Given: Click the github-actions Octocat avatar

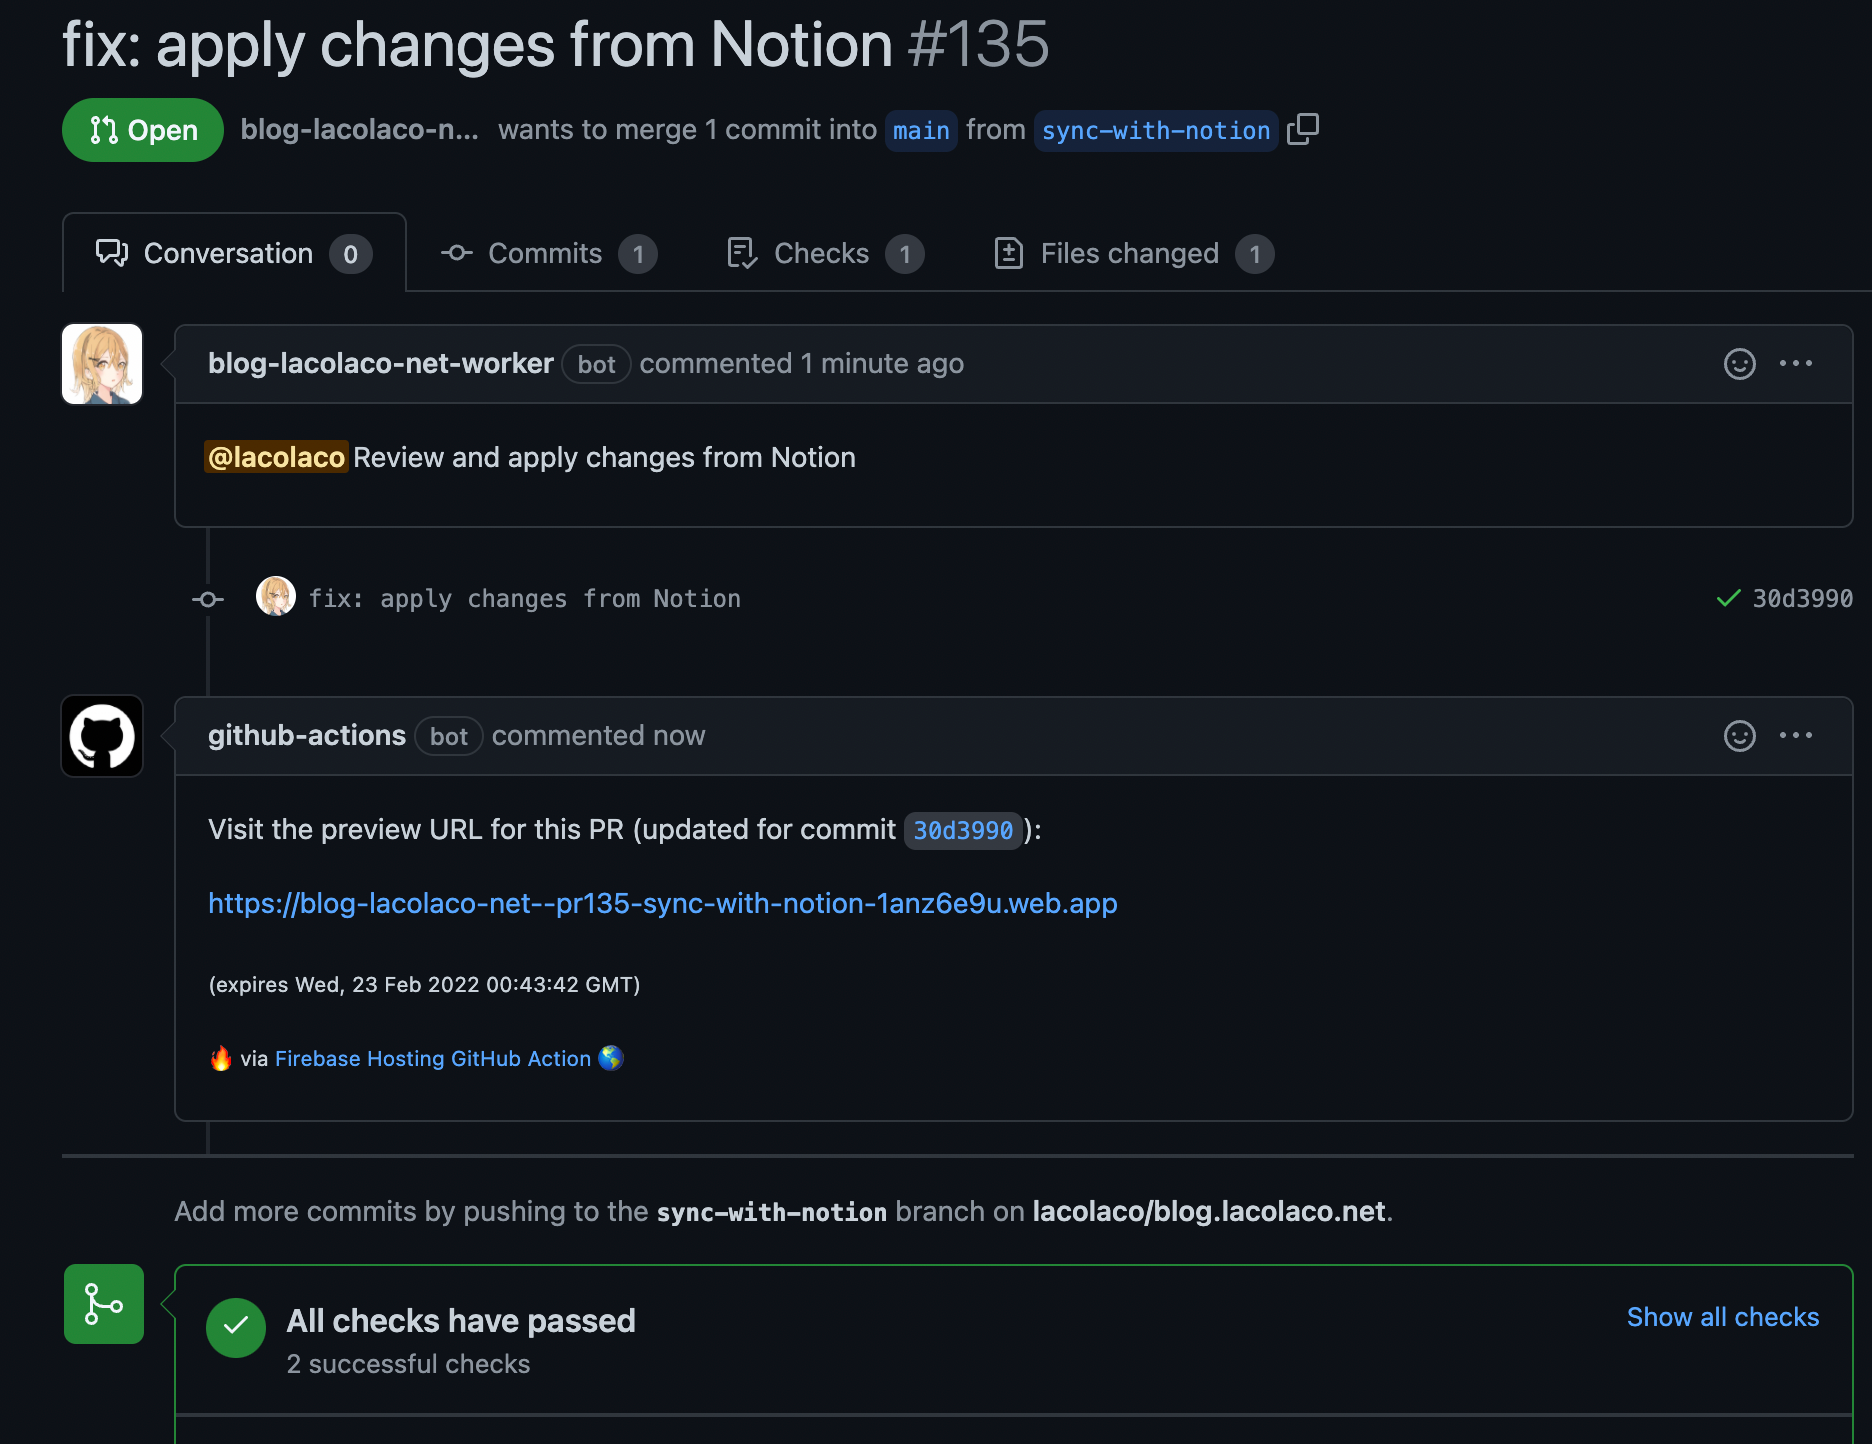Looking at the screenshot, I should [x=102, y=736].
